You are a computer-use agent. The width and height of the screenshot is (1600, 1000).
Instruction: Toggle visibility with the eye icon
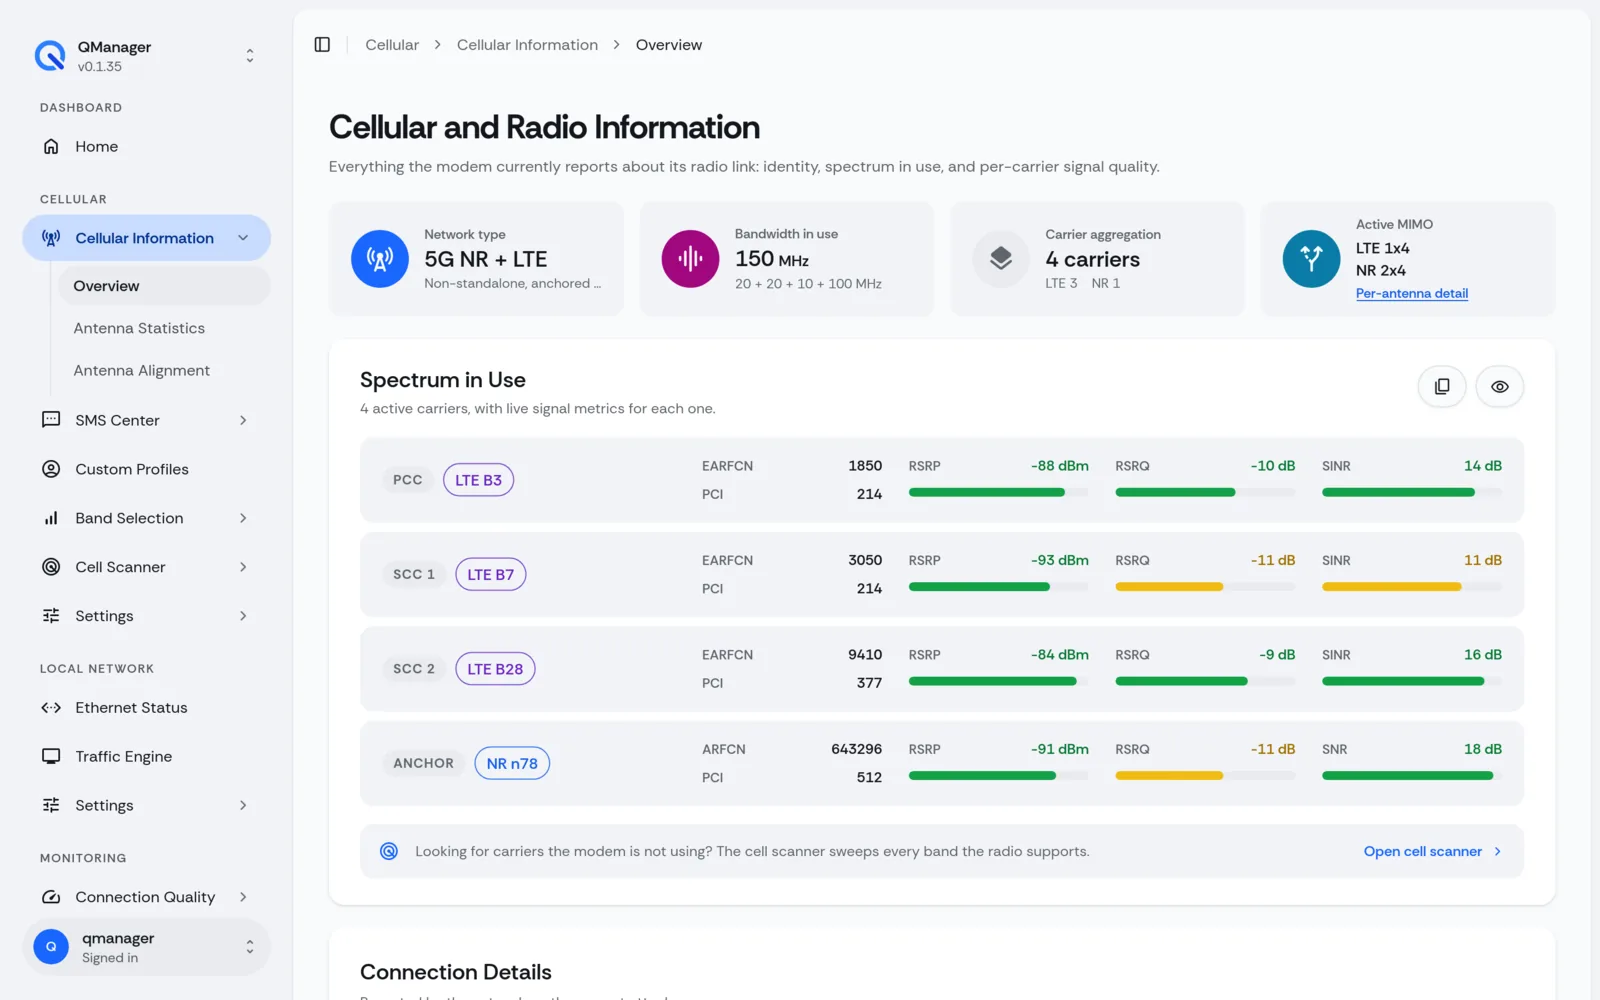click(x=1500, y=387)
